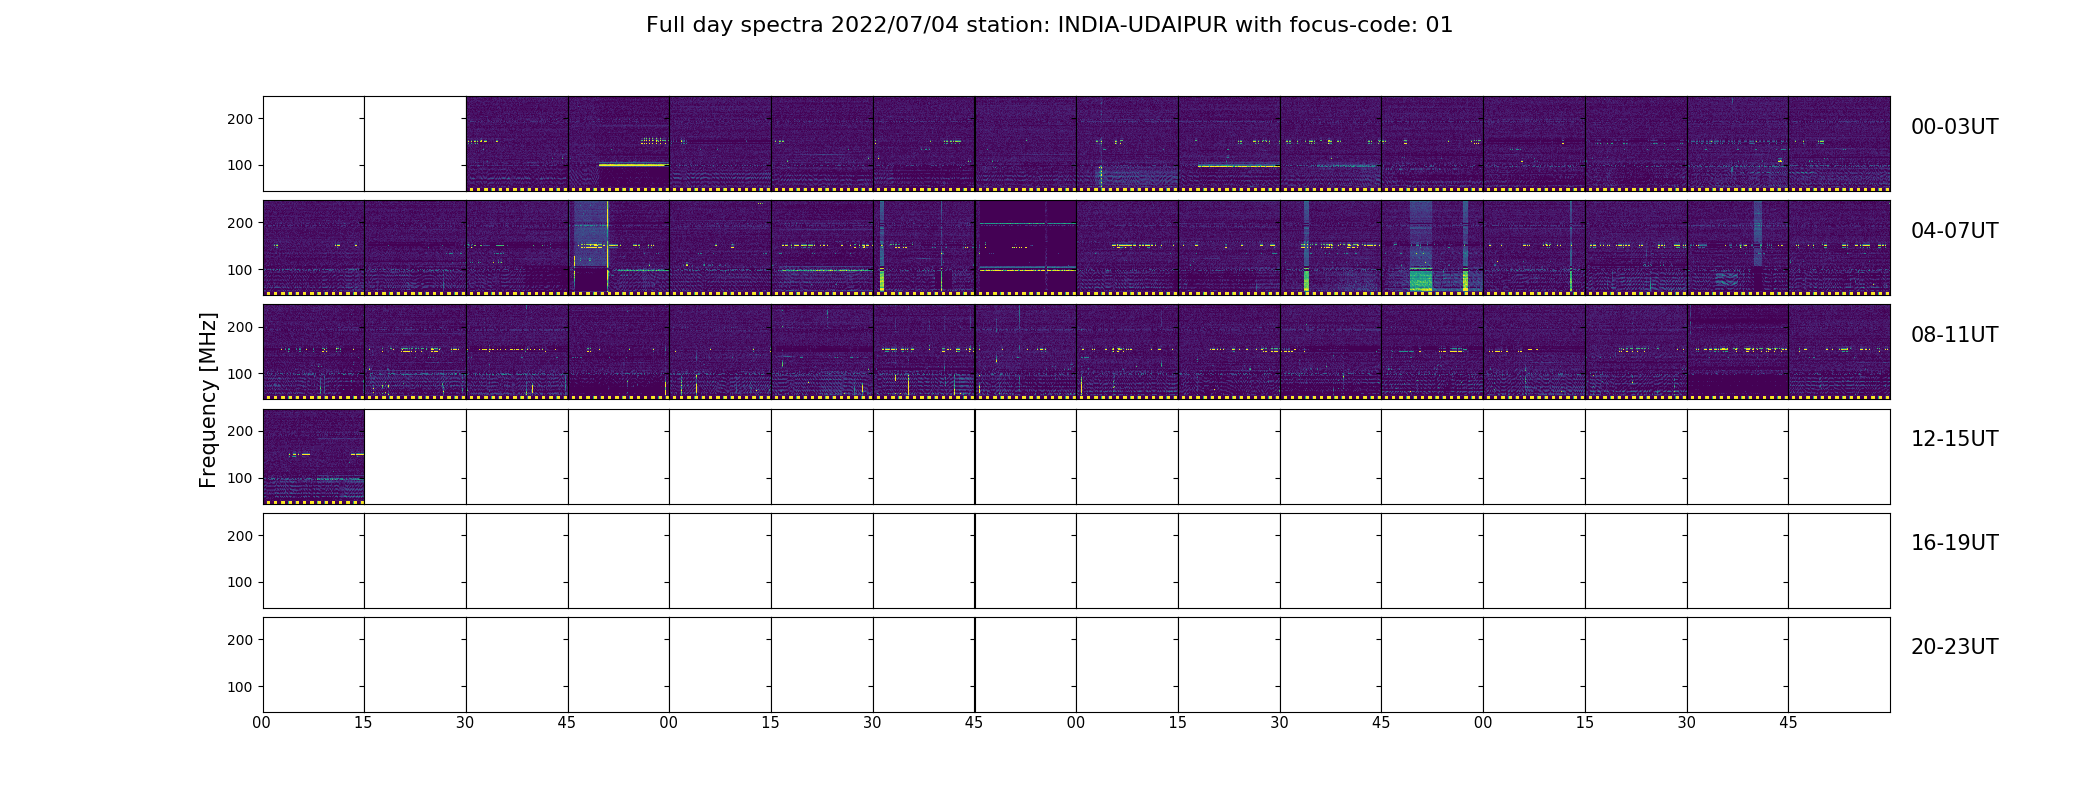Viewport: 2100px width, 800px height.
Task: Select the '00-03UT' row label
Action: (1954, 127)
